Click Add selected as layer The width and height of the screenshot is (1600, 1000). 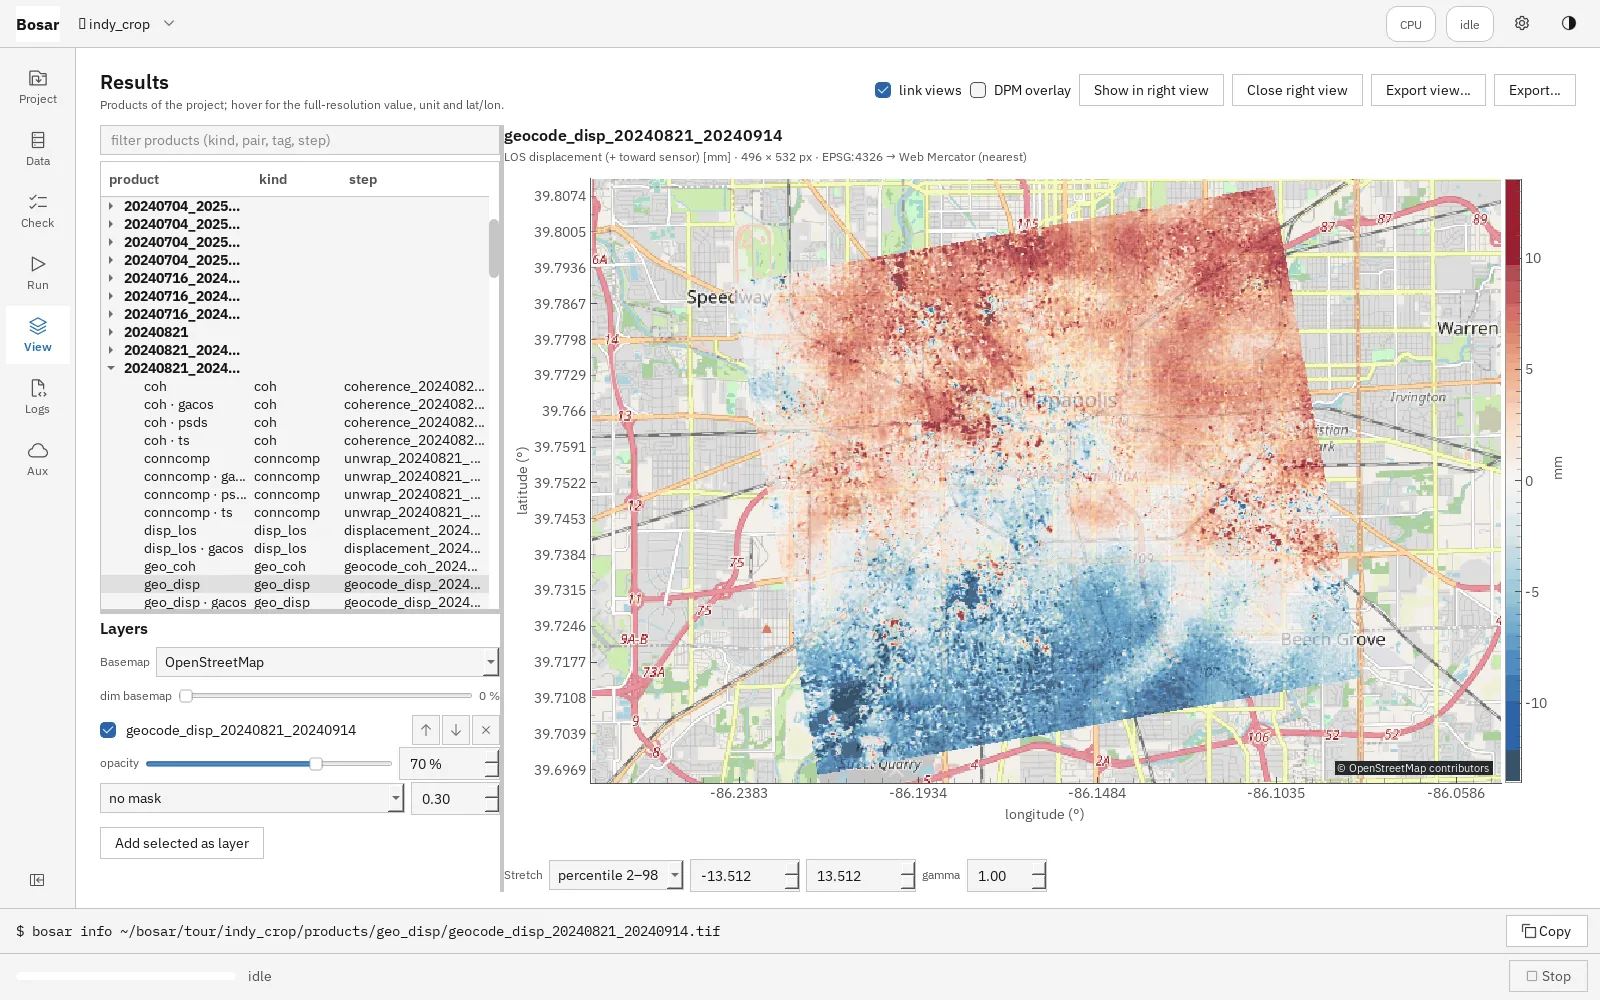[x=182, y=843]
